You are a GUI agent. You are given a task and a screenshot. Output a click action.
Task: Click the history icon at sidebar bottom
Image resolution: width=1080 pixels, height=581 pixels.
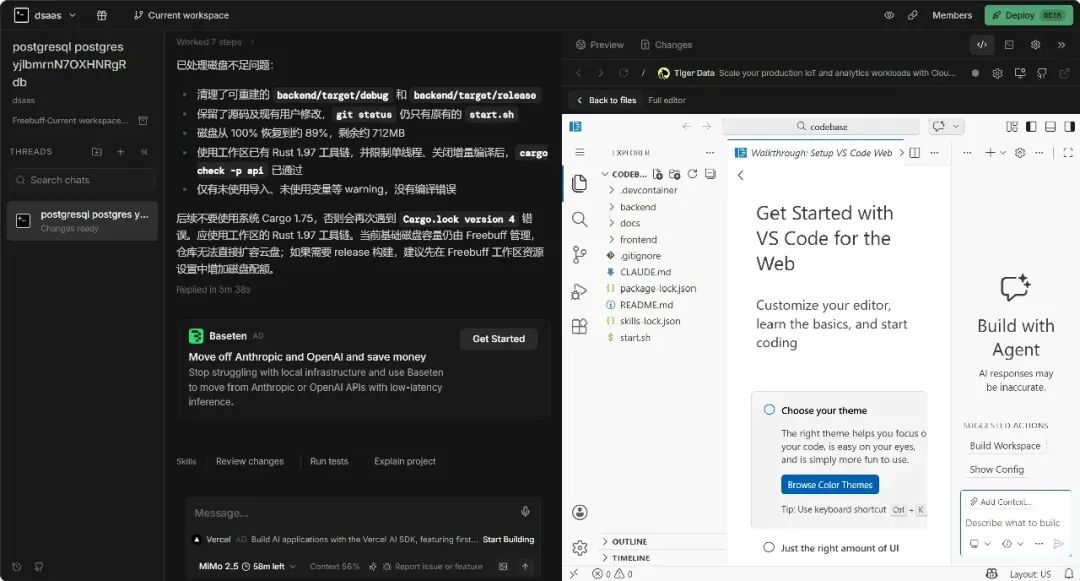[17, 567]
